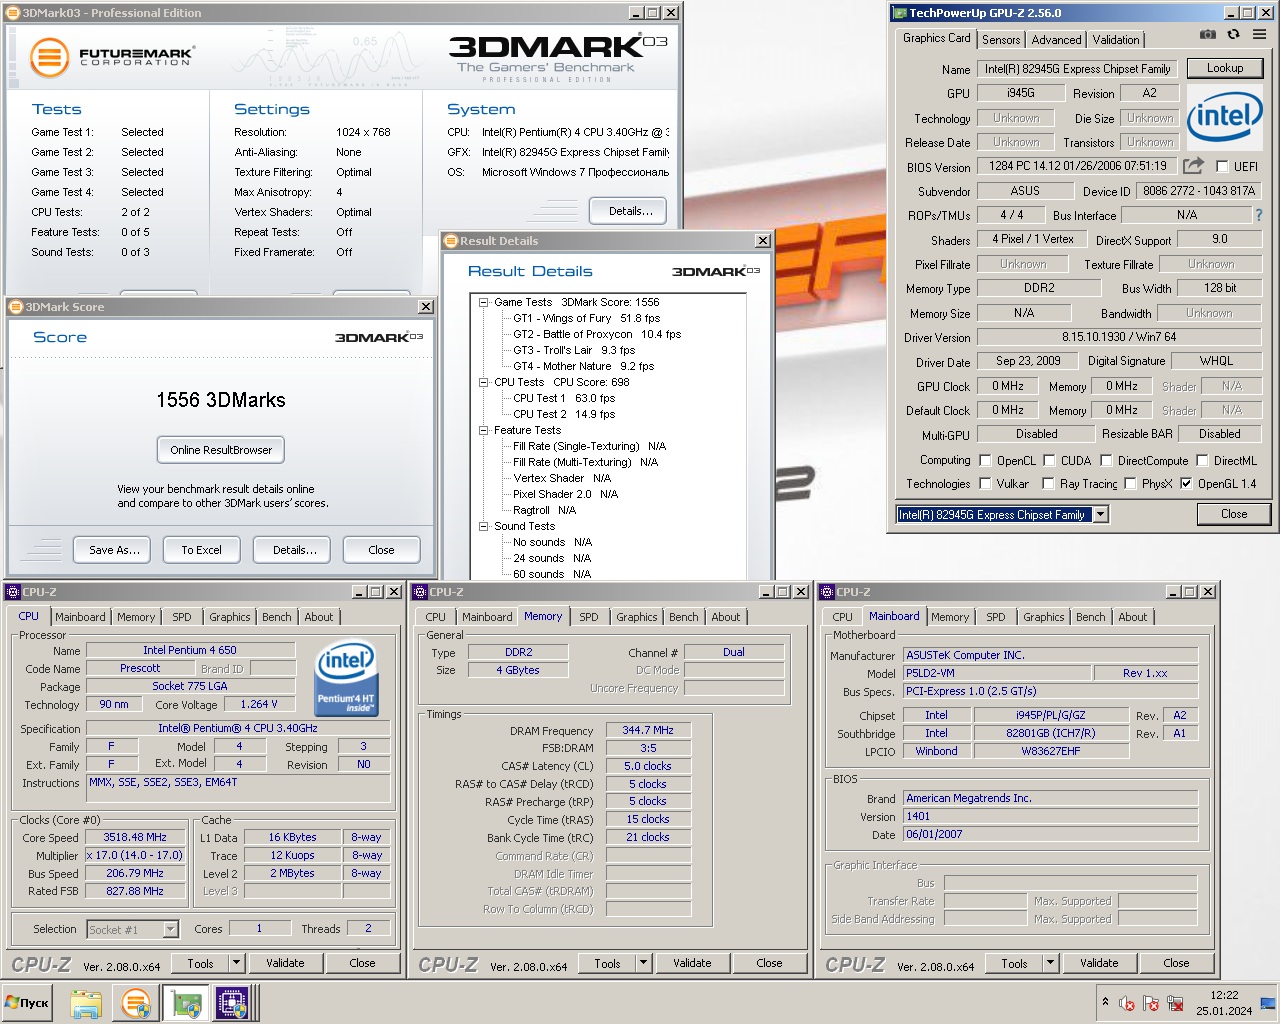
Task: Click the muted volume tray icon
Action: pyautogui.click(x=1127, y=1003)
